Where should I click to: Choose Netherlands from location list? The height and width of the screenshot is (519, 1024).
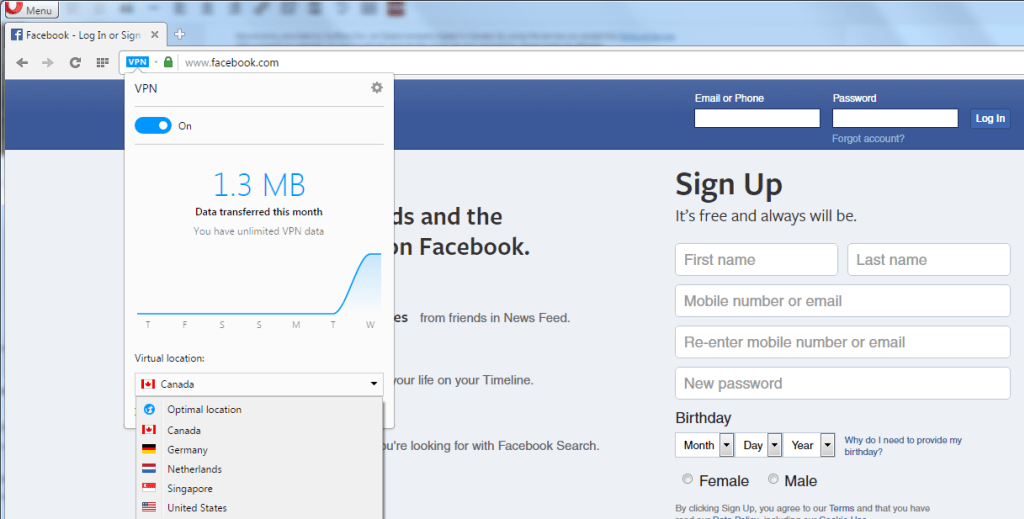pos(259,469)
